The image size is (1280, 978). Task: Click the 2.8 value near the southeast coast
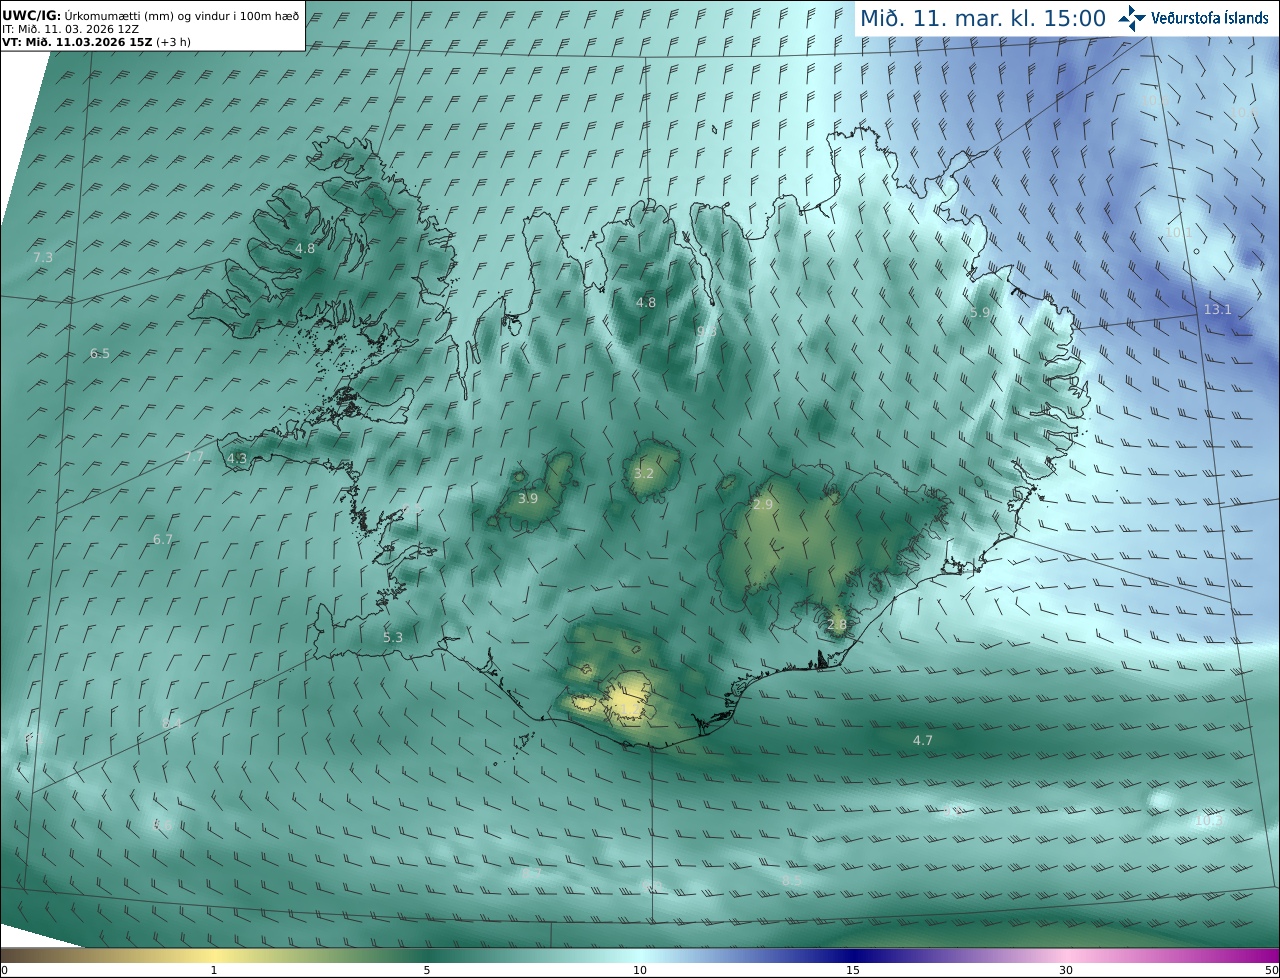pyautogui.click(x=837, y=625)
